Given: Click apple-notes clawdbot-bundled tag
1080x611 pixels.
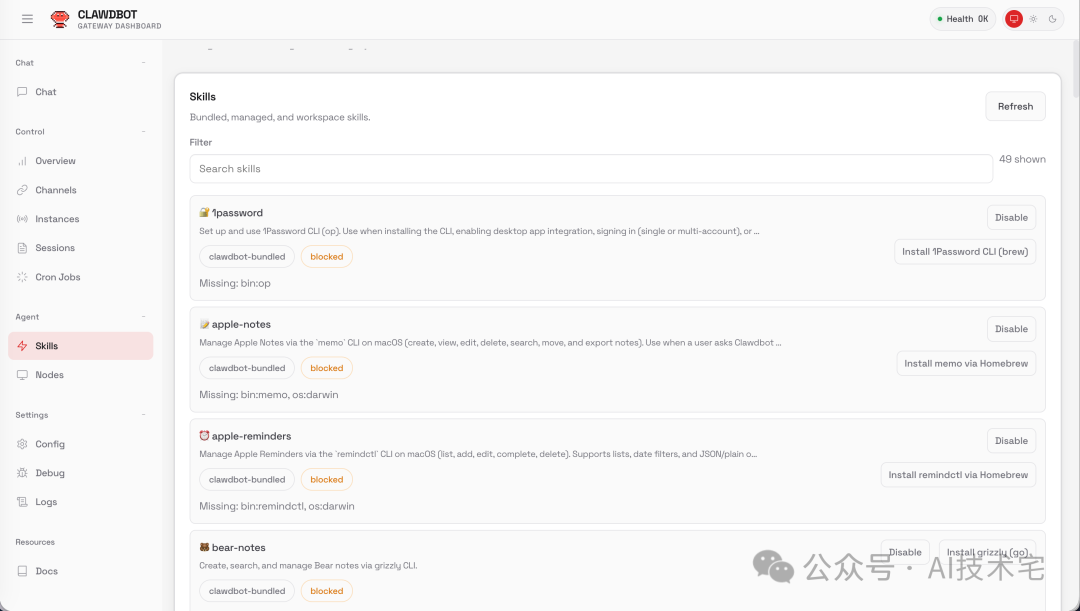Looking at the screenshot, I should [x=247, y=368].
